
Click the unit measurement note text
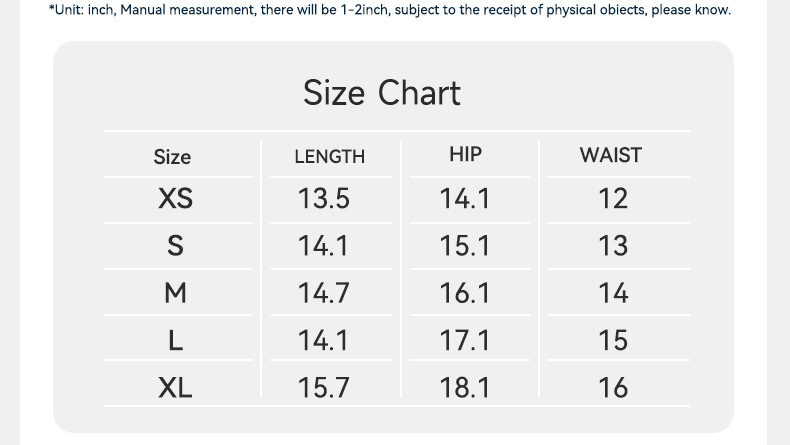click(x=390, y=10)
